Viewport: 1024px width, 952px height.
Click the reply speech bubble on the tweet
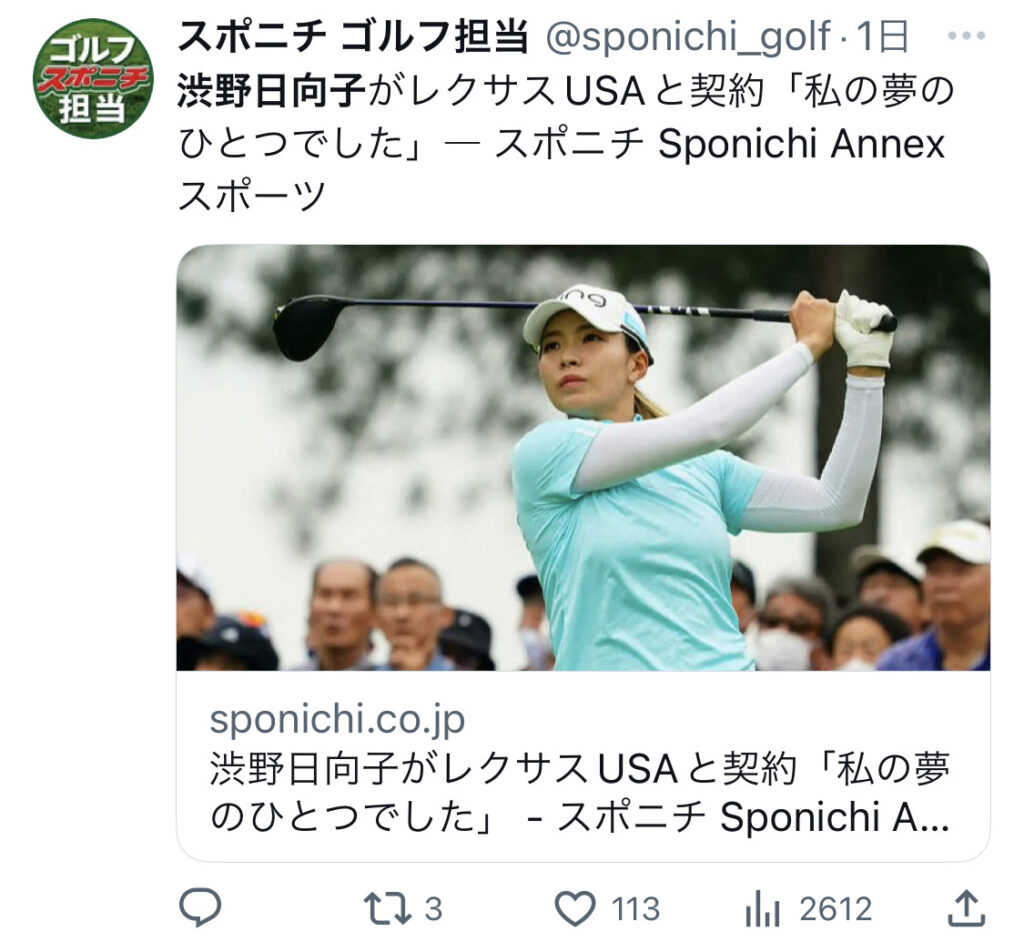(203, 903)
